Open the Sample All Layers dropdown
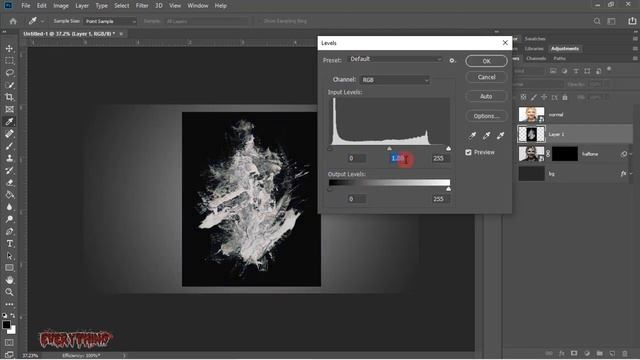The width and height of the screenshot is (640, 360). pos(206,21)
